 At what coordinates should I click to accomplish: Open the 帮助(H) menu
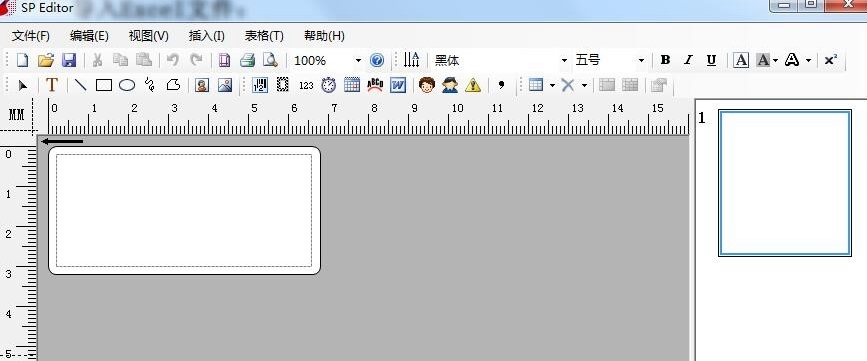point(325,36)
